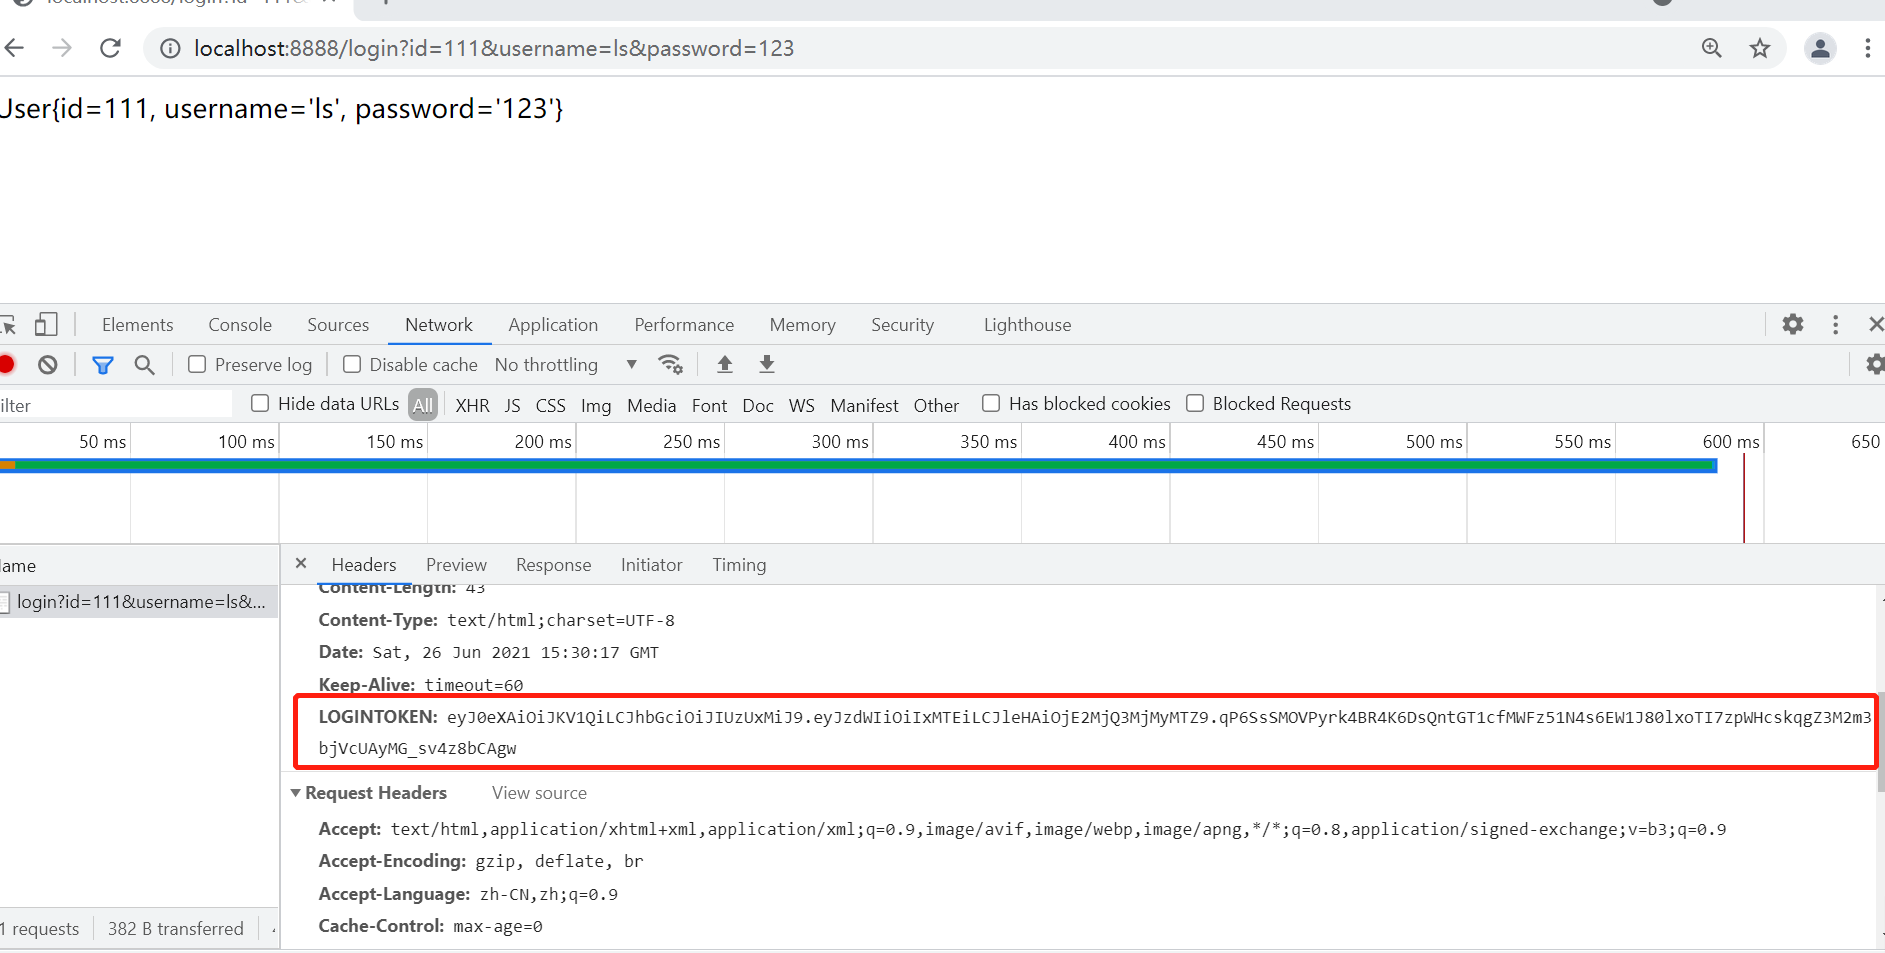Open the Chrome profile avatar
Image resolution: width=1885 pixels, height=953 pixels.
point(1820,48)
